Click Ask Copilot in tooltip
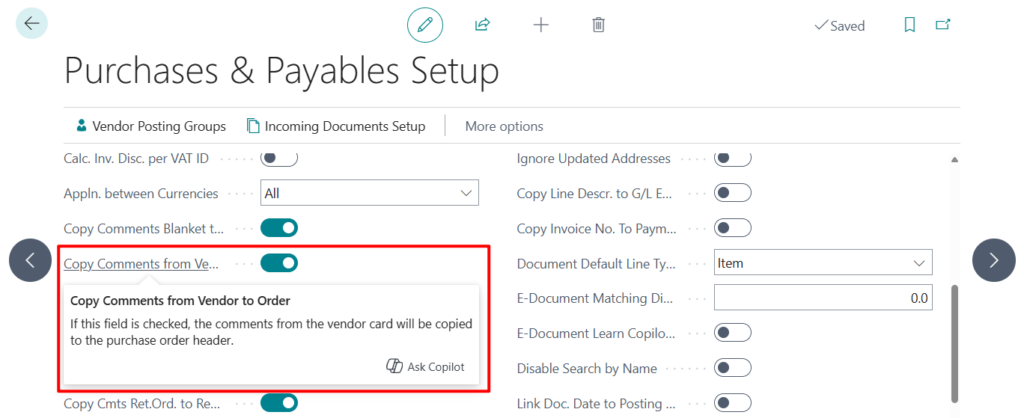The image size is (1024, 418). click(x=426, y=367)
